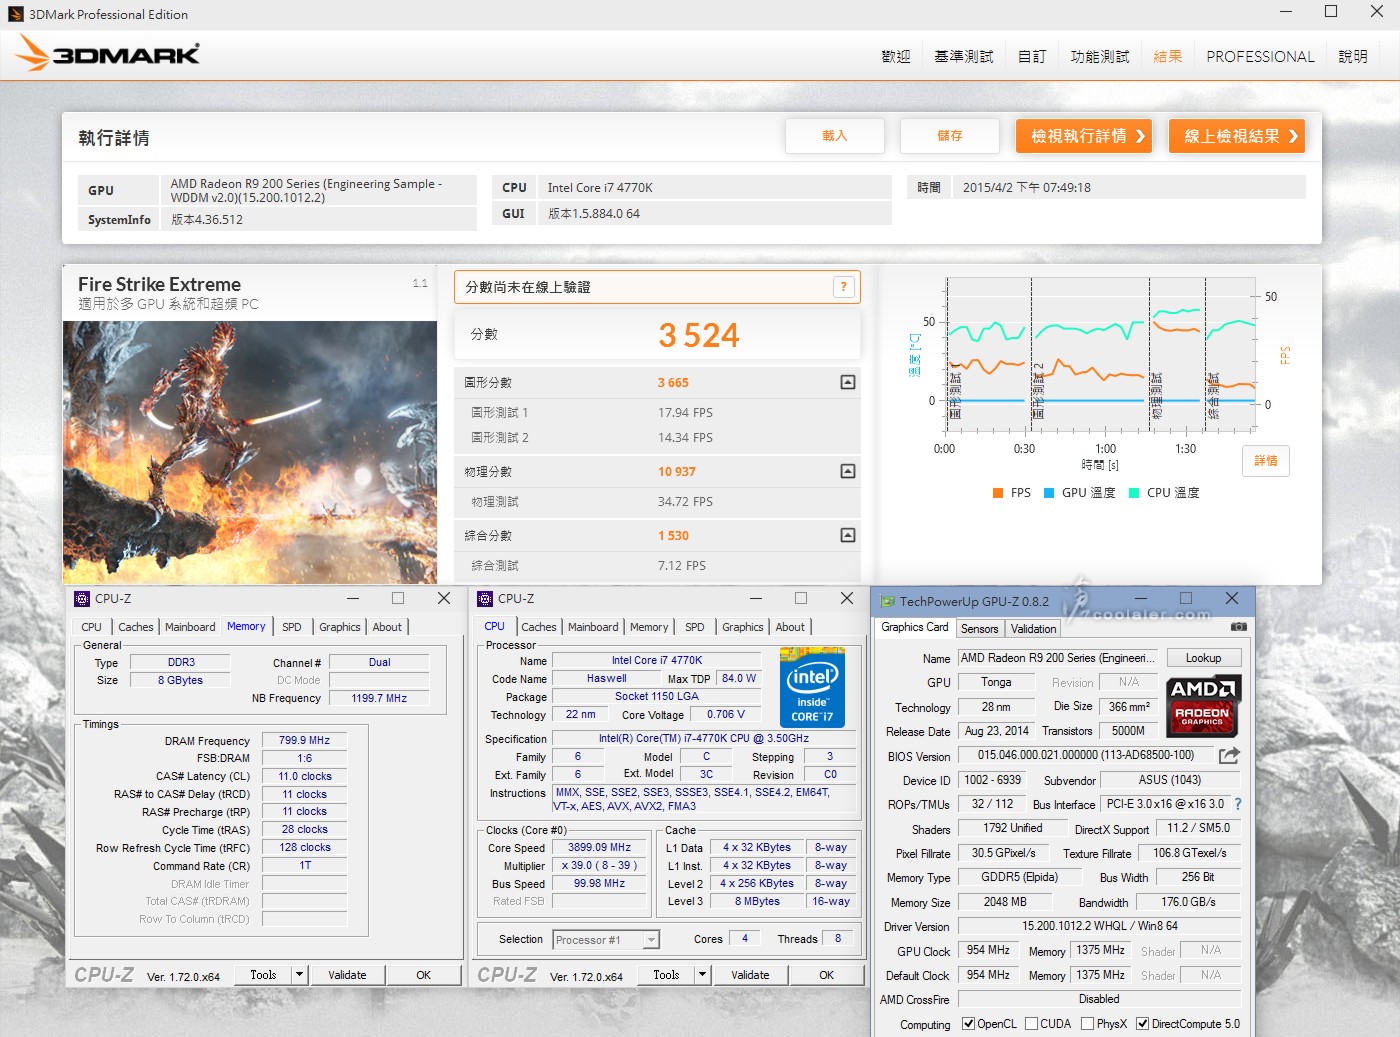Click Tools button in CPU-Z memory window

[x=263, y=975]
